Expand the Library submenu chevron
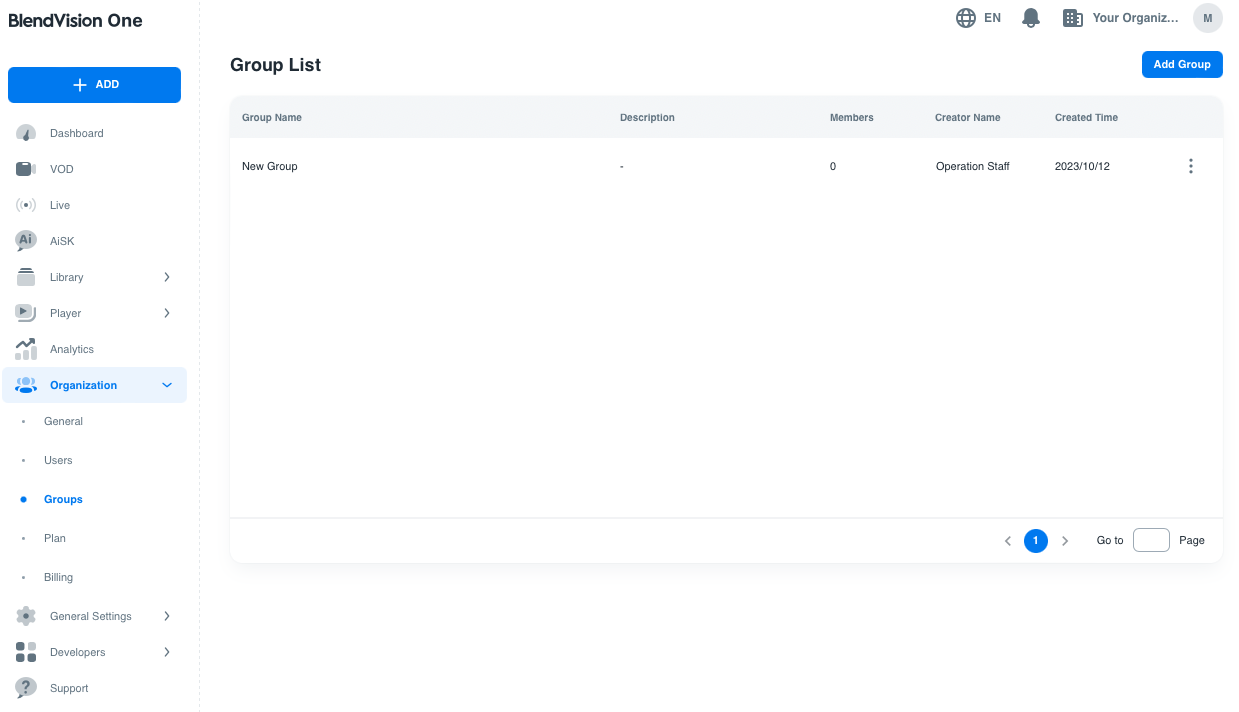 click(x=167, y=277)
